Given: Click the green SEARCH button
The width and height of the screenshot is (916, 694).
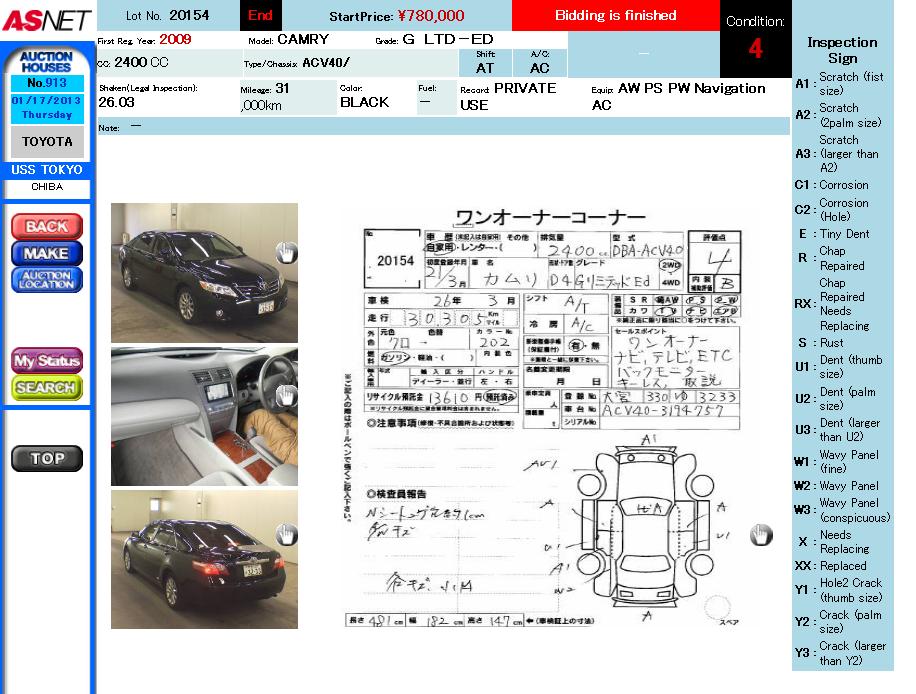Looking at the screenshot, I should coord(46,387).
